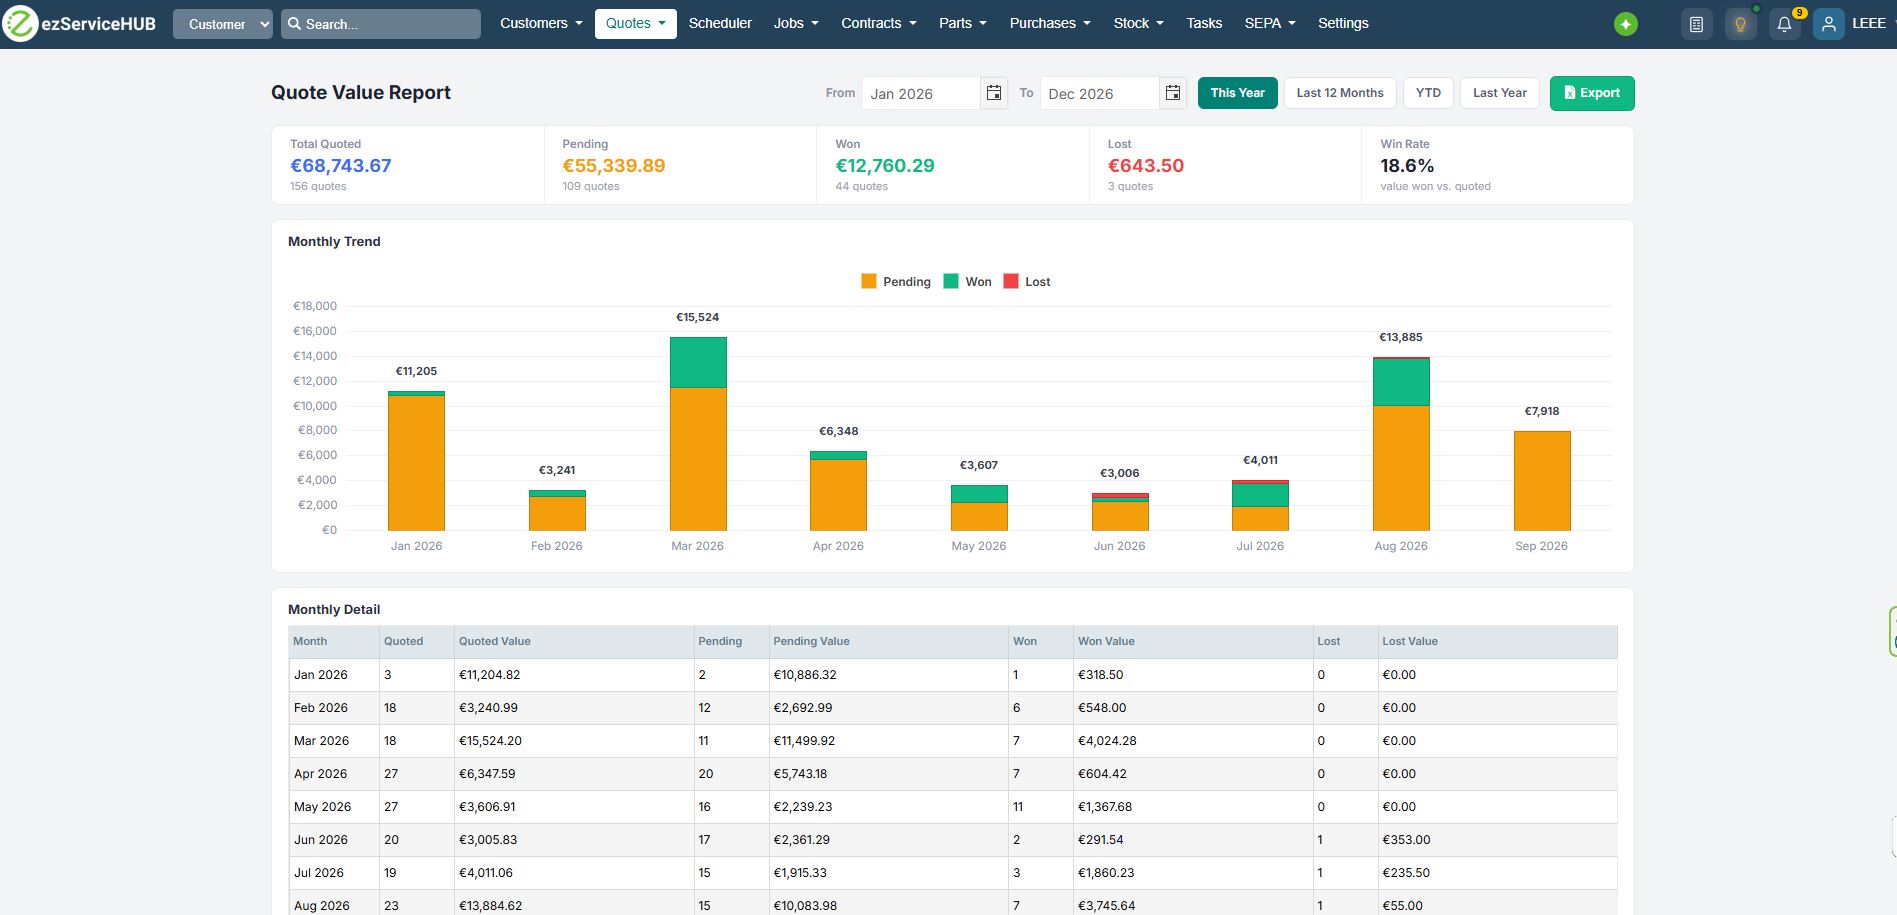
Task: Toggle Lost series in chart legend
Action: point(1027,282)
